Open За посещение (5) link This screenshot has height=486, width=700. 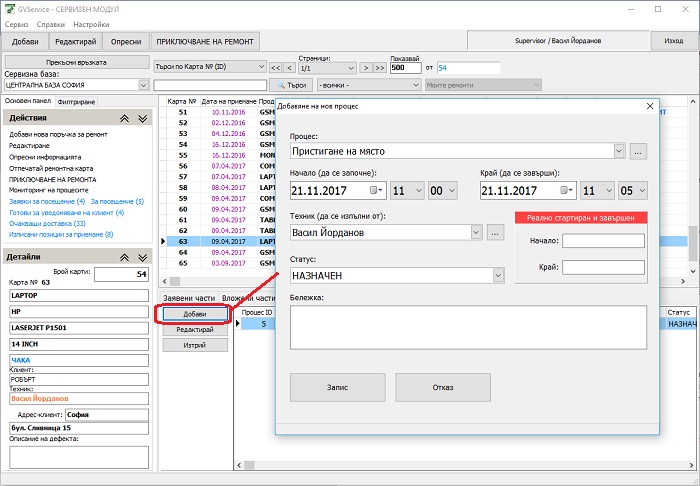coord(117,201)
